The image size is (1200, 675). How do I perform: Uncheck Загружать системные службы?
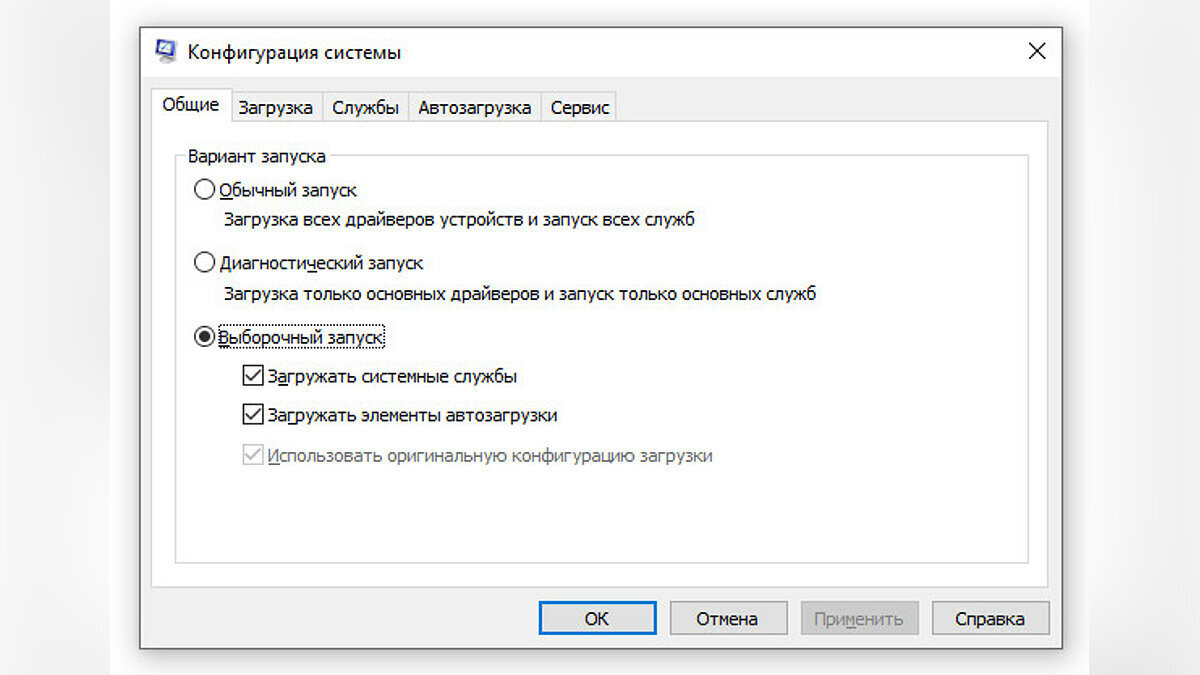coord(252,377)
